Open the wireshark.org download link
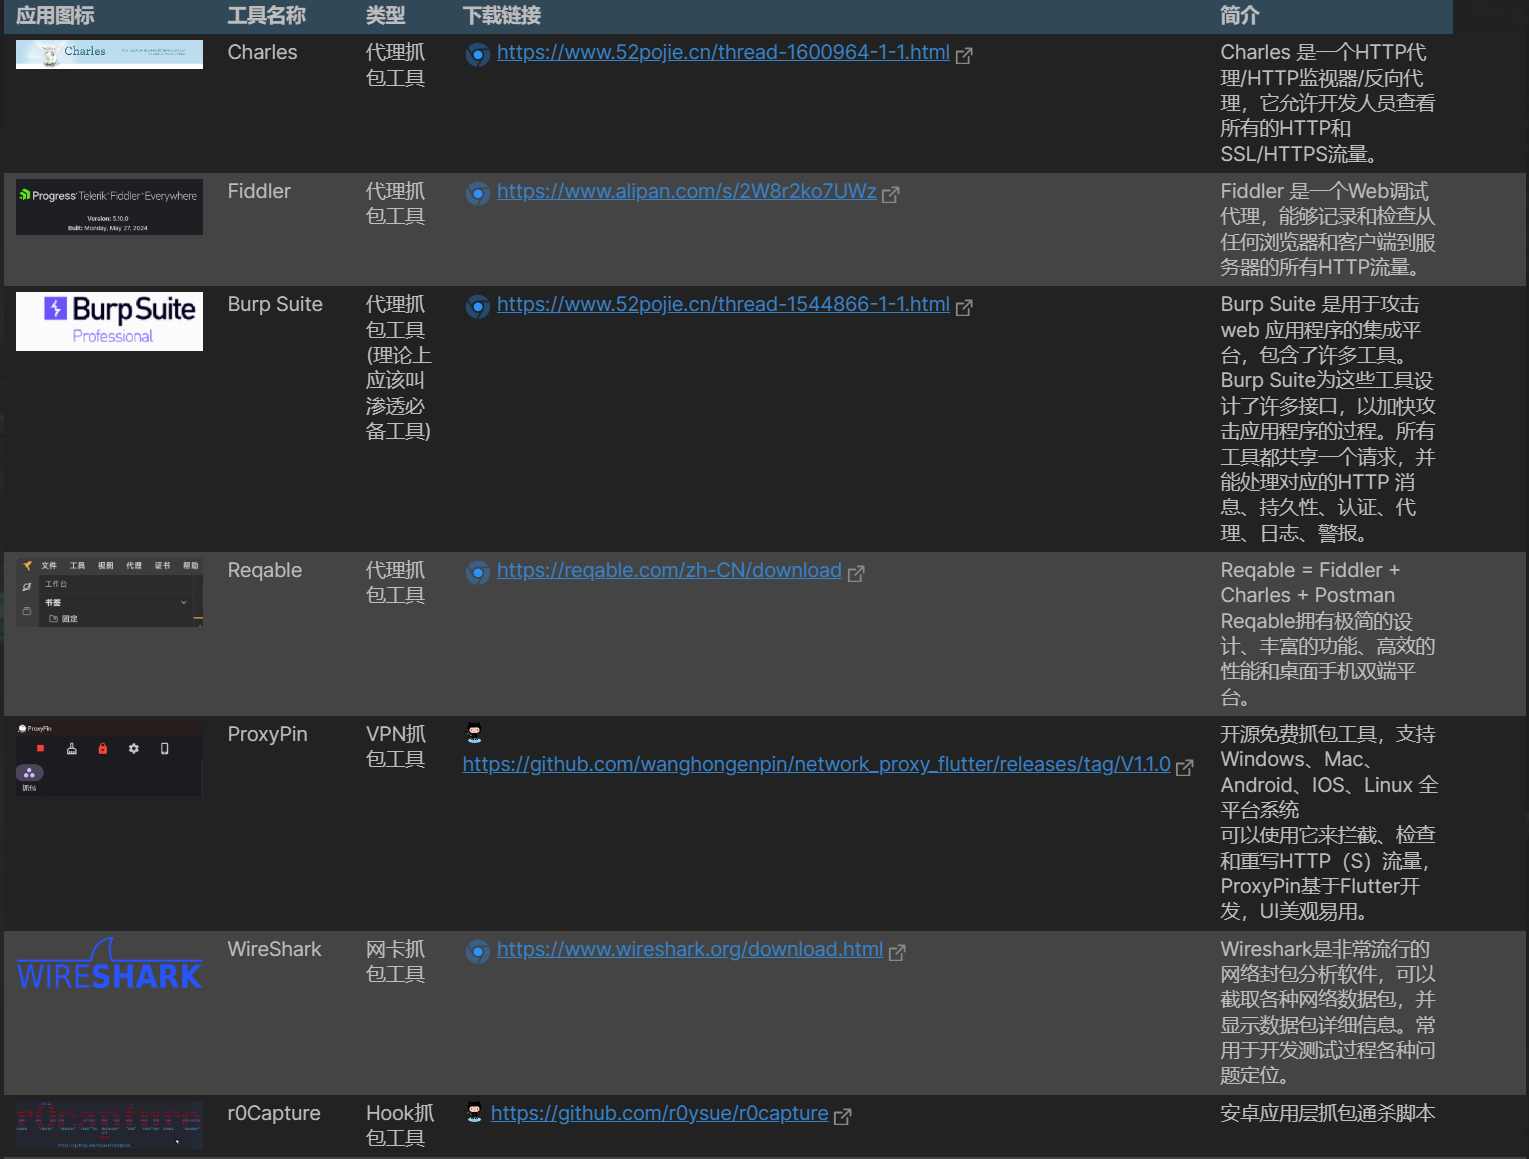Viewport: 1529px width, 1159px height. pyautogui.click(x=690, y=950)
